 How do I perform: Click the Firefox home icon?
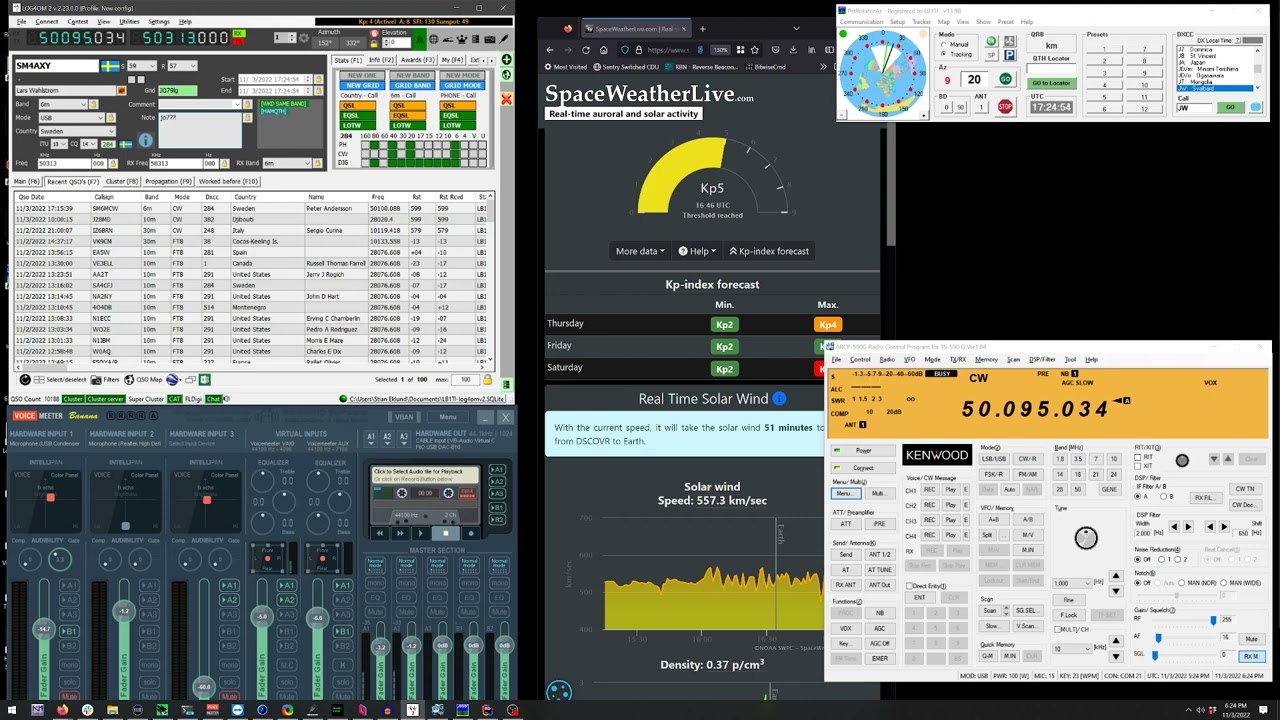coord(604,49)
